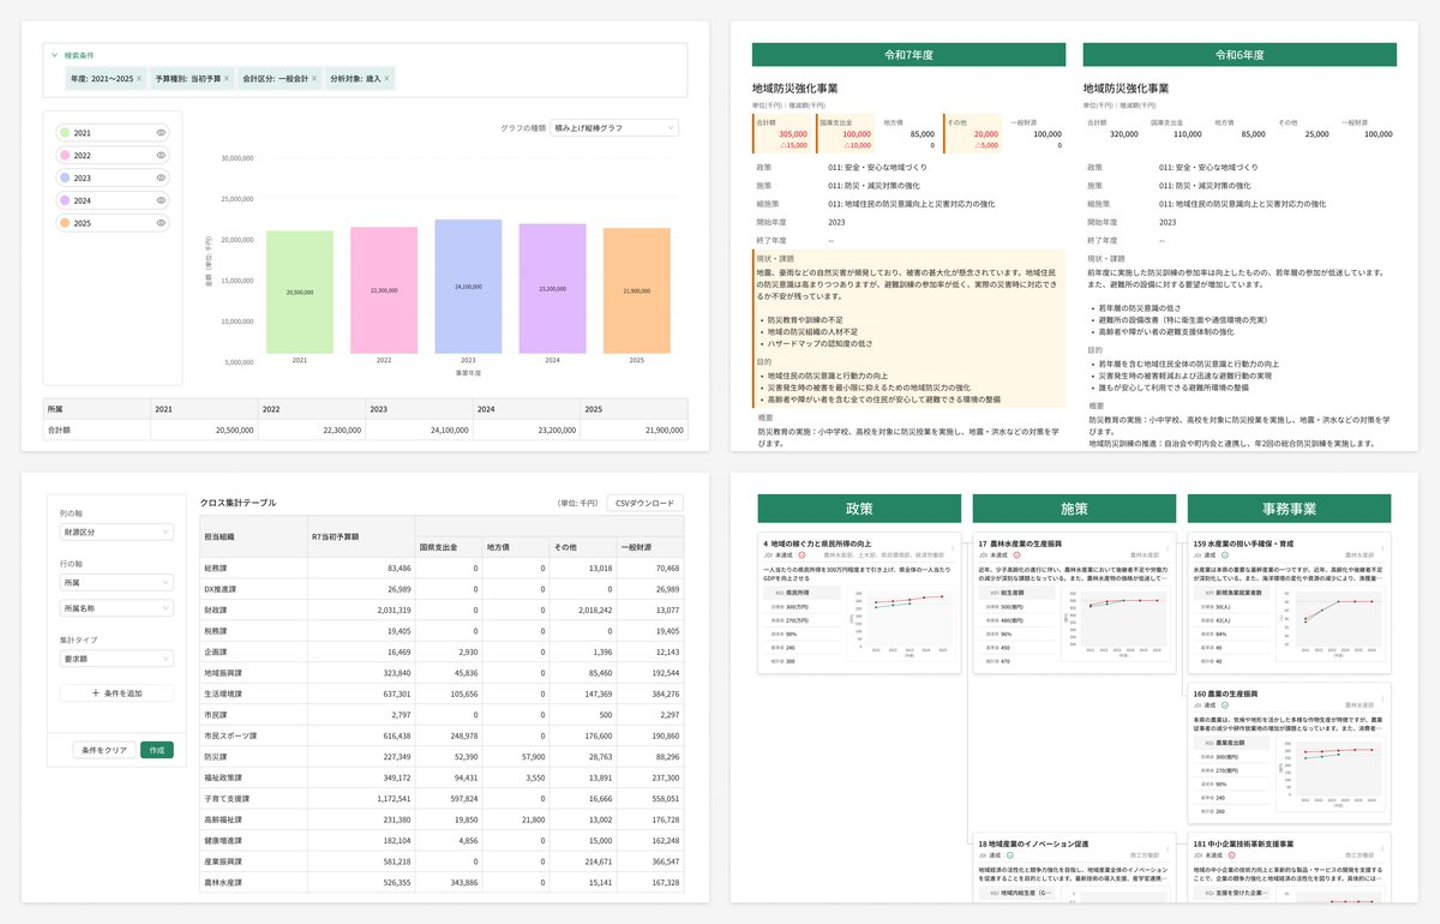
Task: Click the pink 2022 legend color dot
Action: pyautogui.click(x=65, y=155)
